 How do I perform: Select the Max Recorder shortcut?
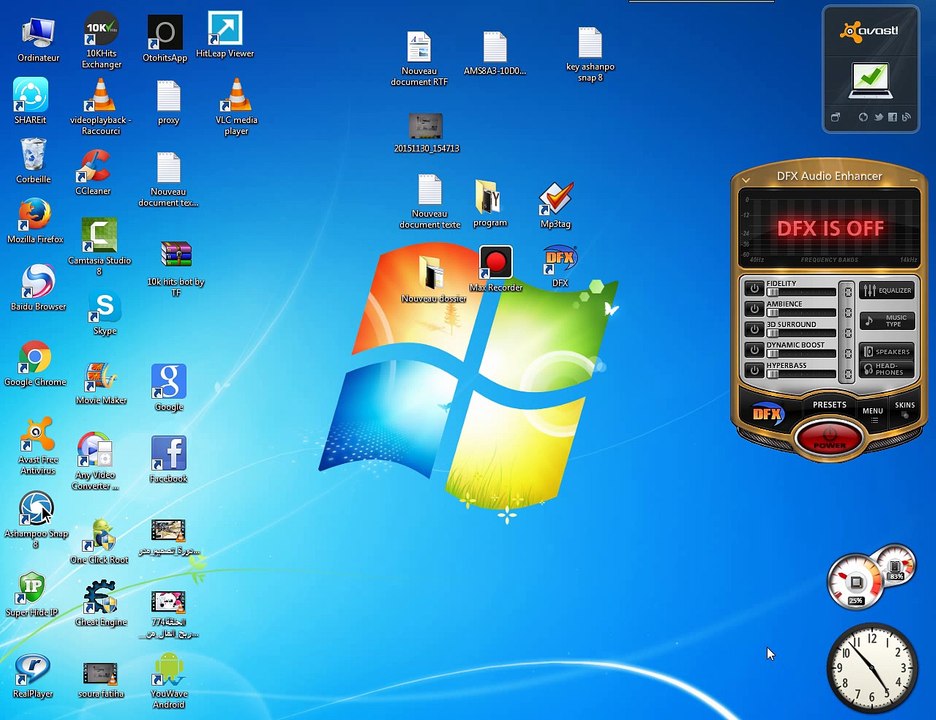(x=495, y=269)
